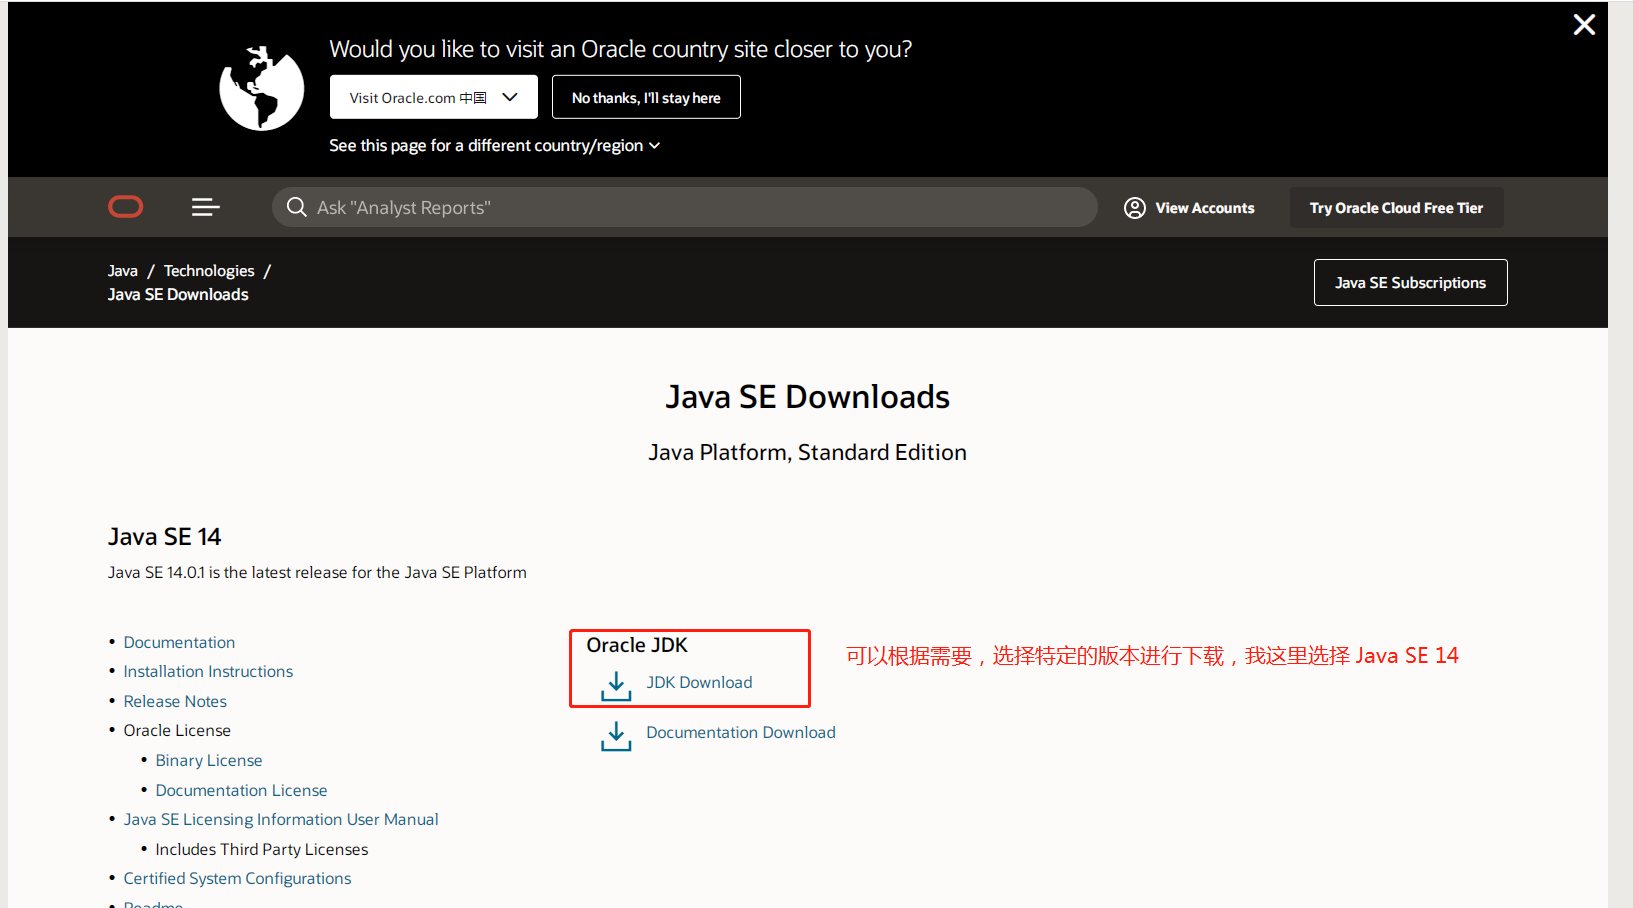Open Documentation License link
The height and width of the screenshot is (908, 1633).
tap(242, 790)
